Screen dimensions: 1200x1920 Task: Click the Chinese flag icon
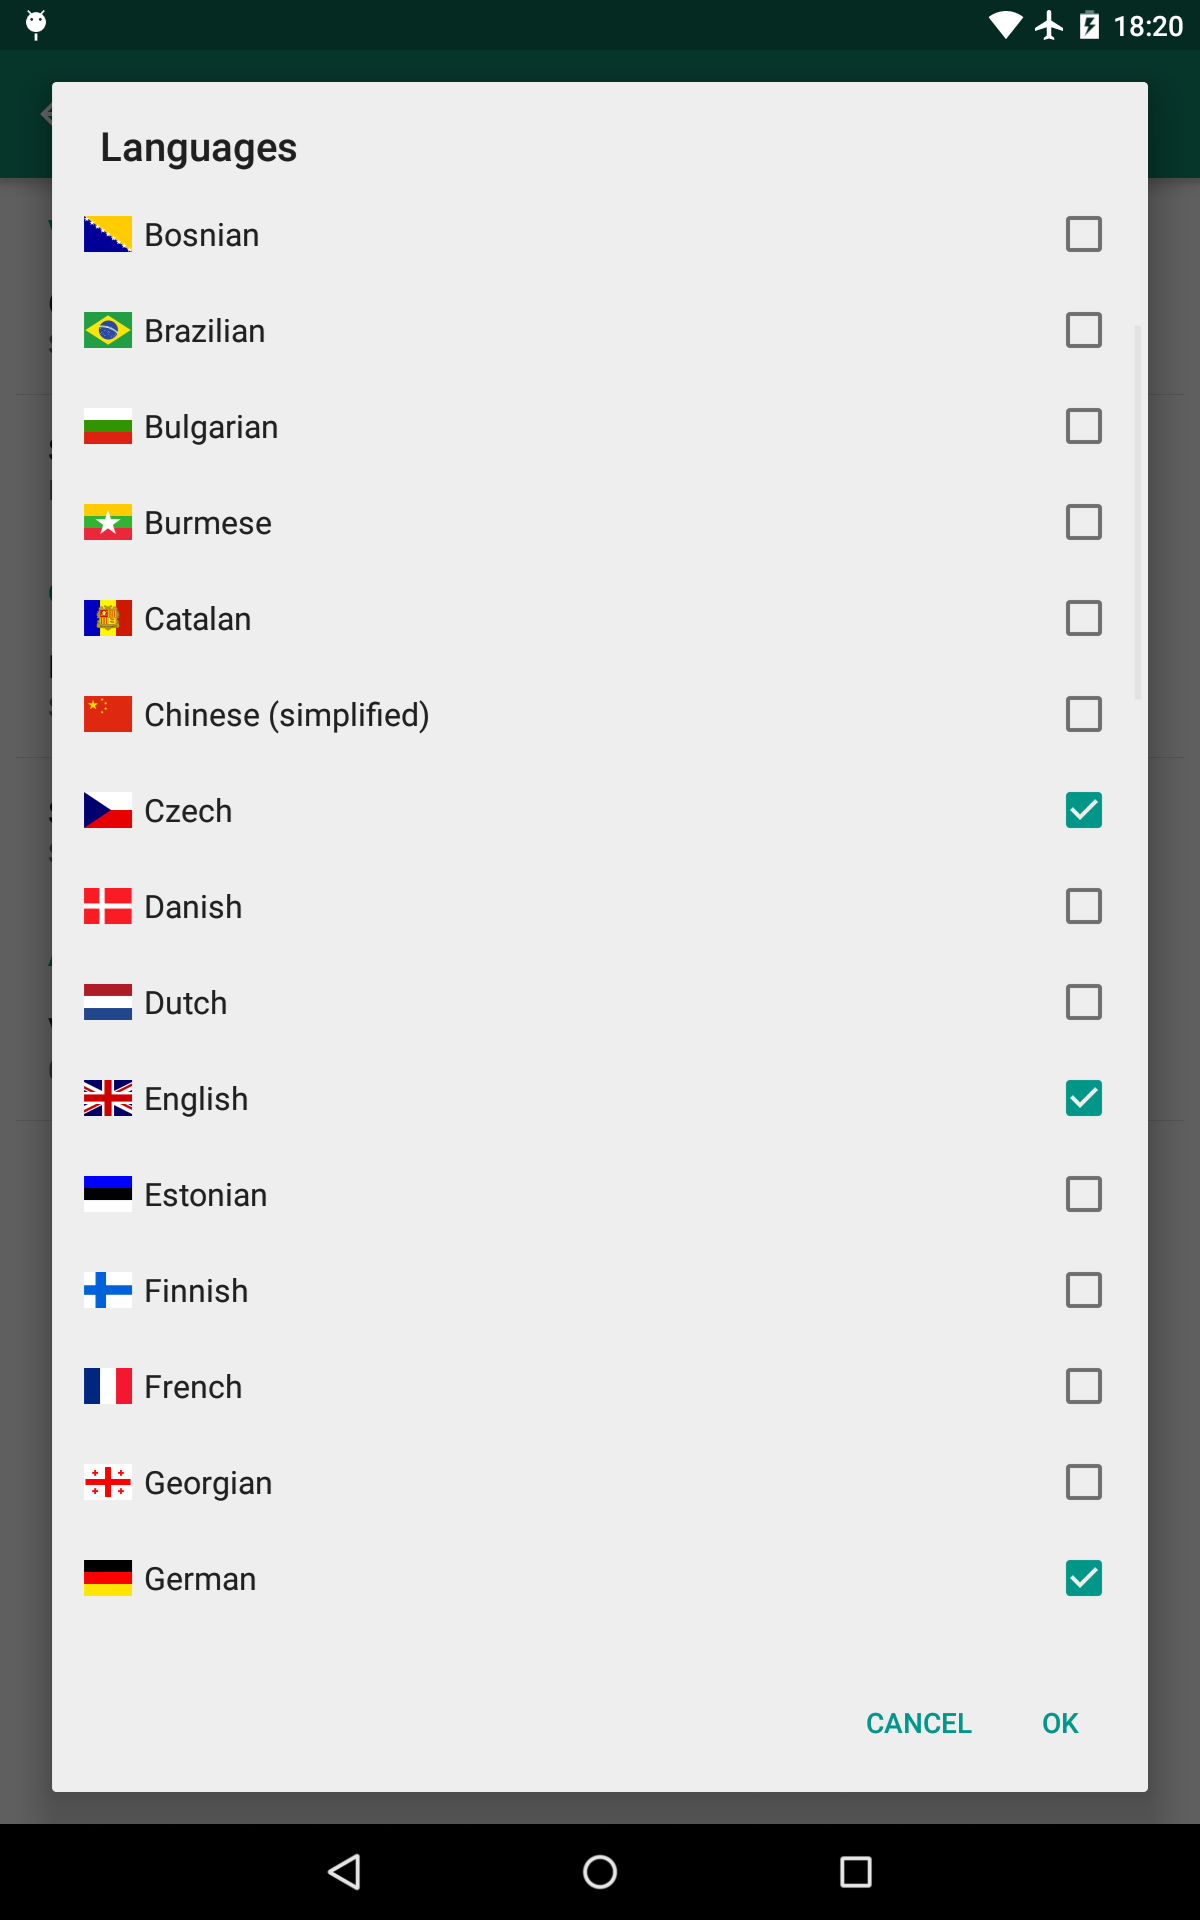coord(108,714)
